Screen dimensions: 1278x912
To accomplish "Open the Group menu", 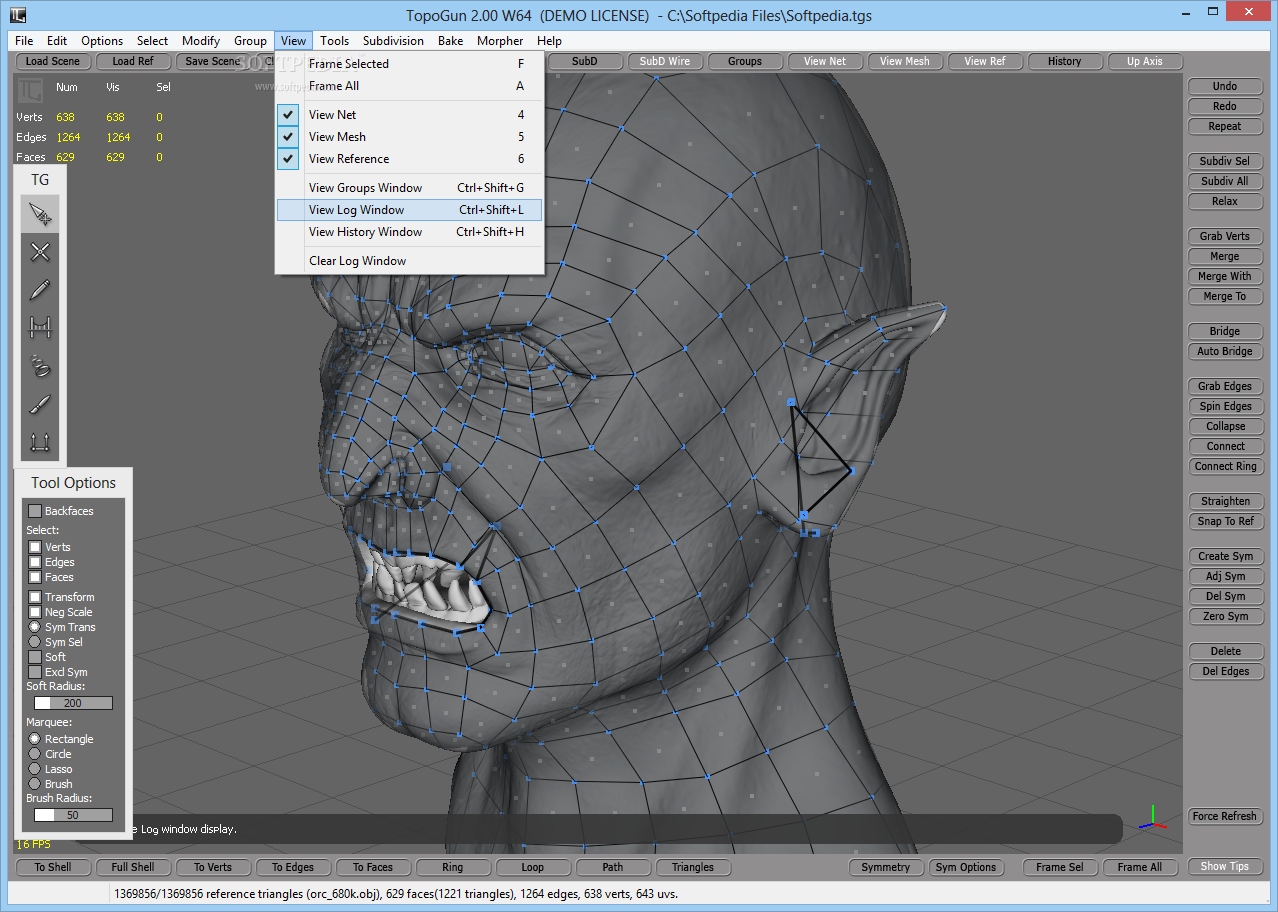I will tap(250, 41).
